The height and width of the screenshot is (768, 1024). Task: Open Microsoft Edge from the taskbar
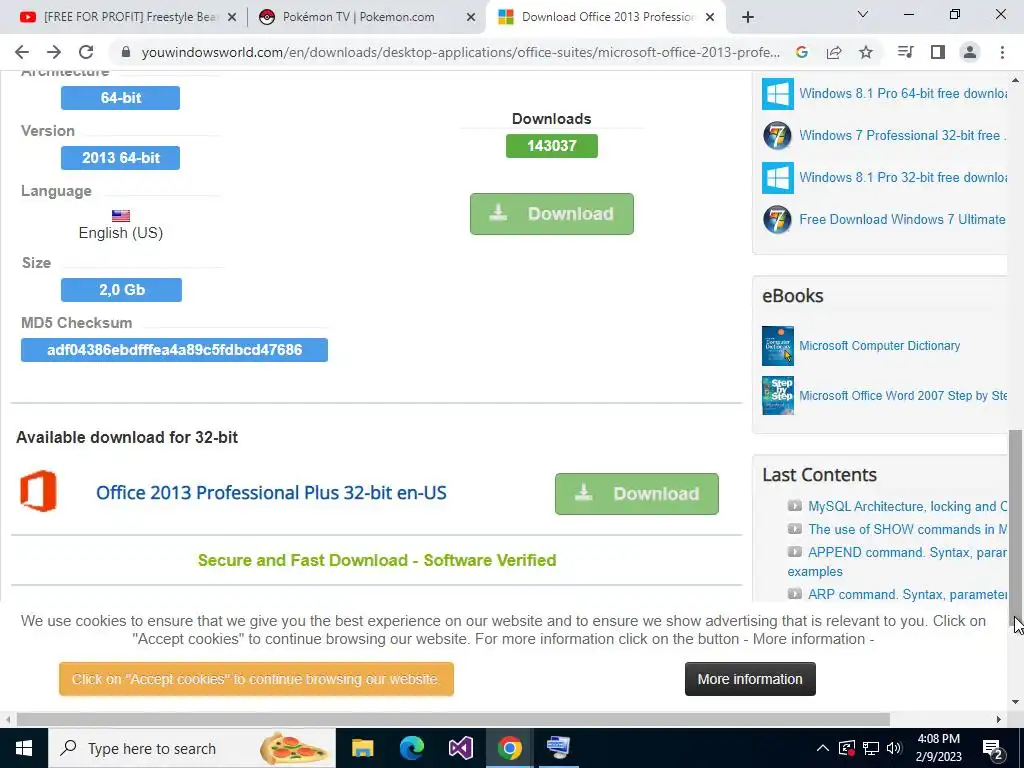tap(411, 748)
